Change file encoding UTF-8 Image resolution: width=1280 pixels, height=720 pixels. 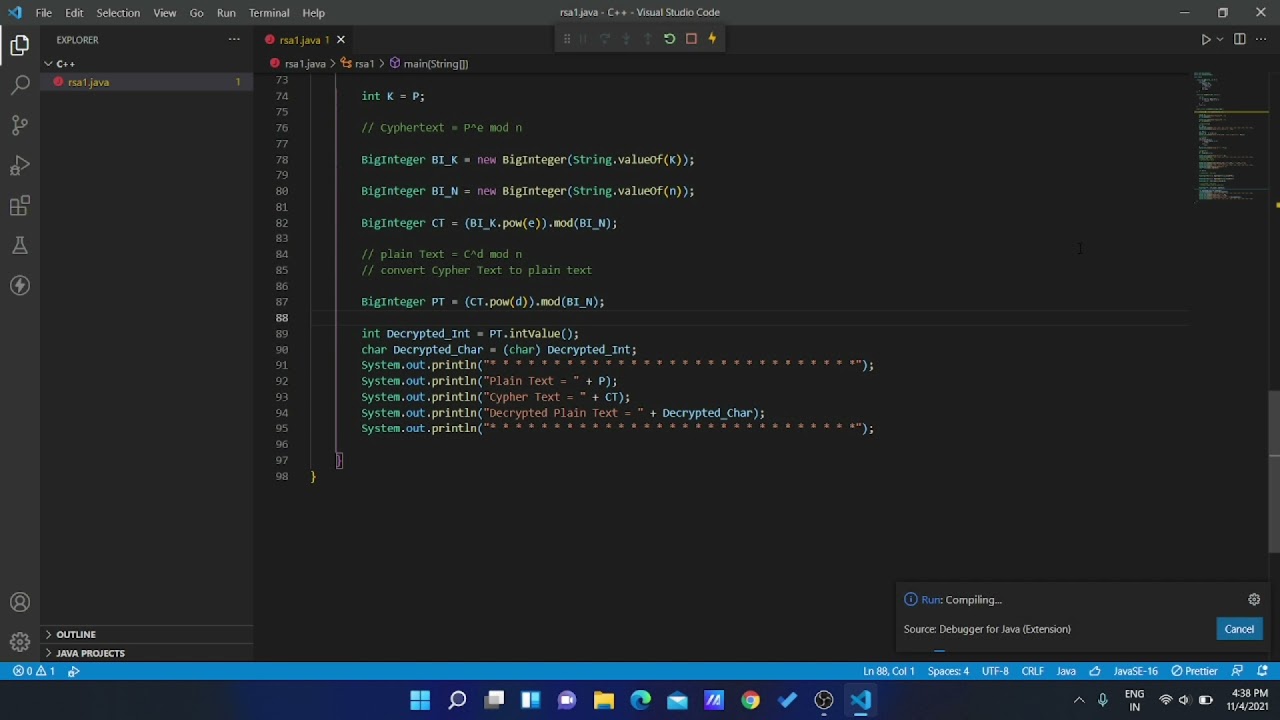995,671
